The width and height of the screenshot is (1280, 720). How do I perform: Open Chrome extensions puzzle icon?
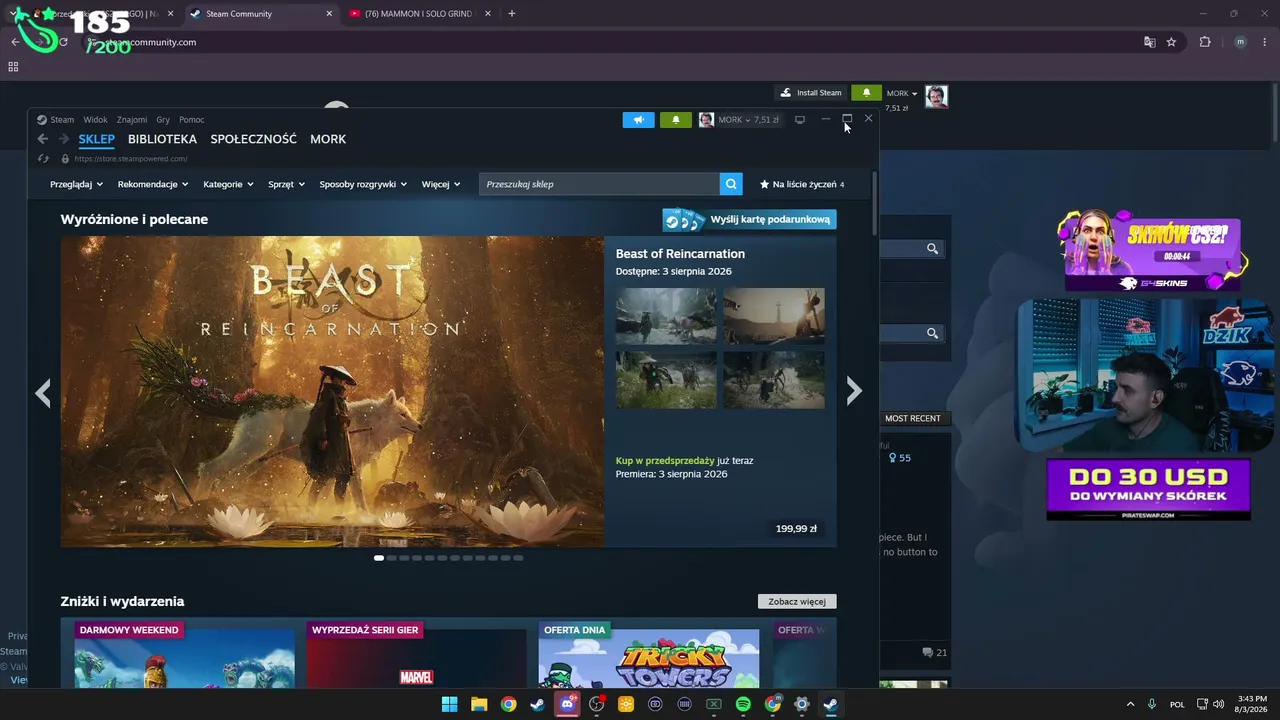(x=1205, y=42)
